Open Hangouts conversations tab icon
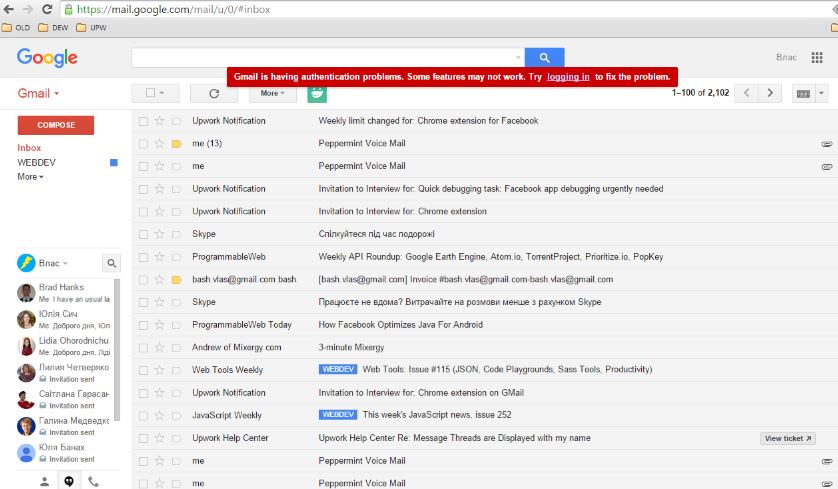 (x=69, y=481)
